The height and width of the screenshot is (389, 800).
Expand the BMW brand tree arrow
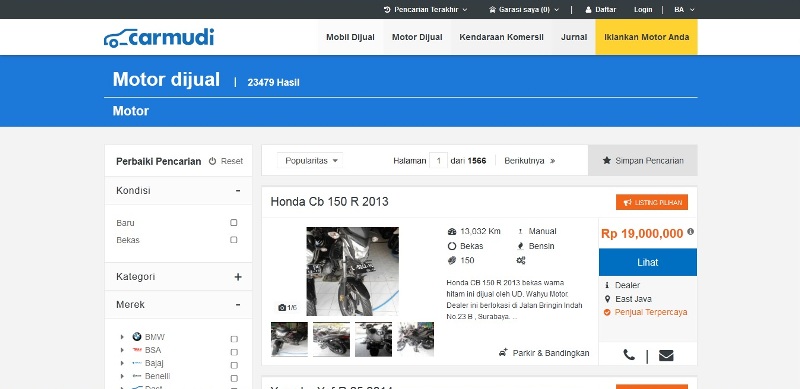(x=122, y=337)
